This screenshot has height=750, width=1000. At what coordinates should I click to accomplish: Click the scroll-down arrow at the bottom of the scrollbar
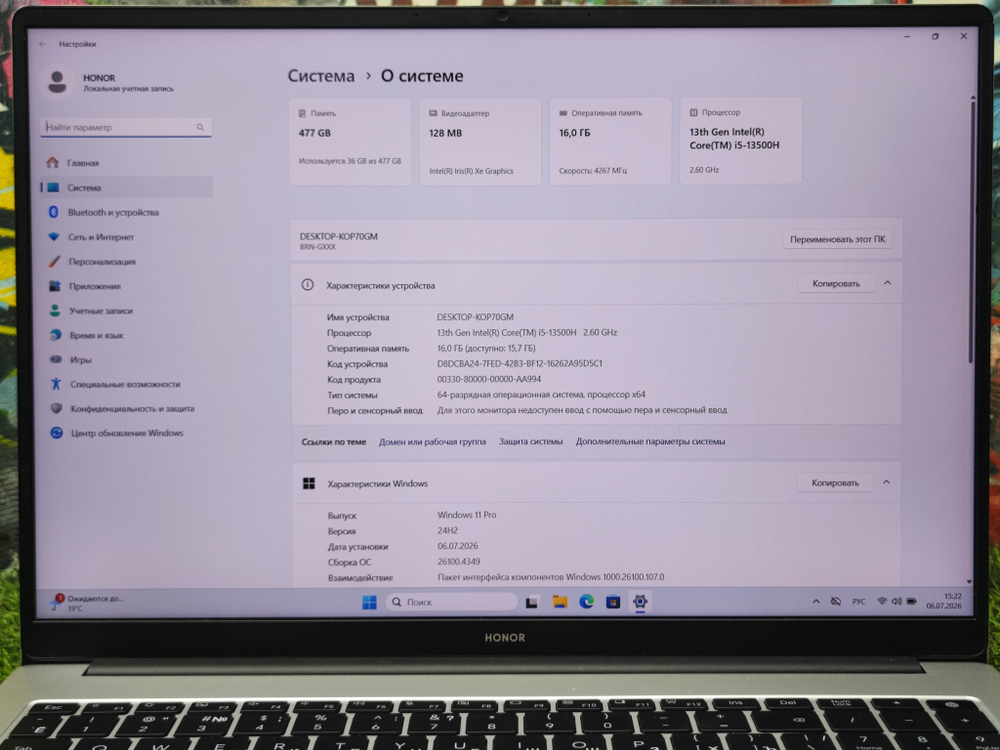(x=969, y=582)
